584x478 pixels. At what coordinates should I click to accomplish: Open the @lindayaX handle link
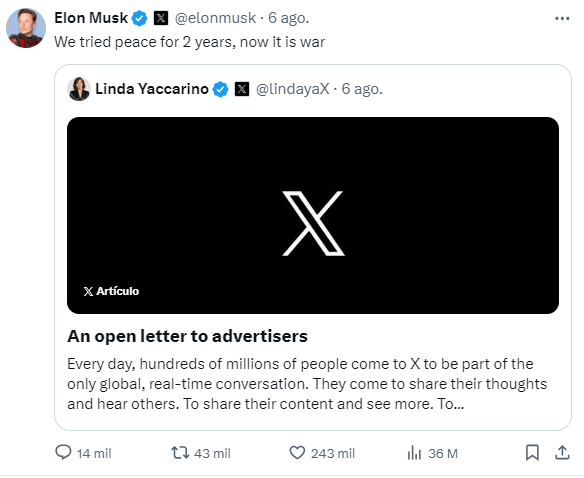coord(292,89)
